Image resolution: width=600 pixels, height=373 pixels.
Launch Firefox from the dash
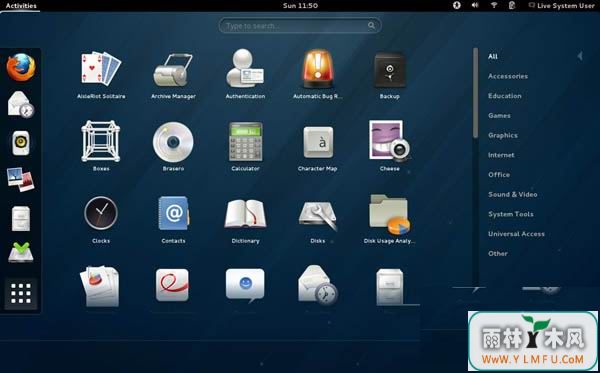(x=21, y=67)
